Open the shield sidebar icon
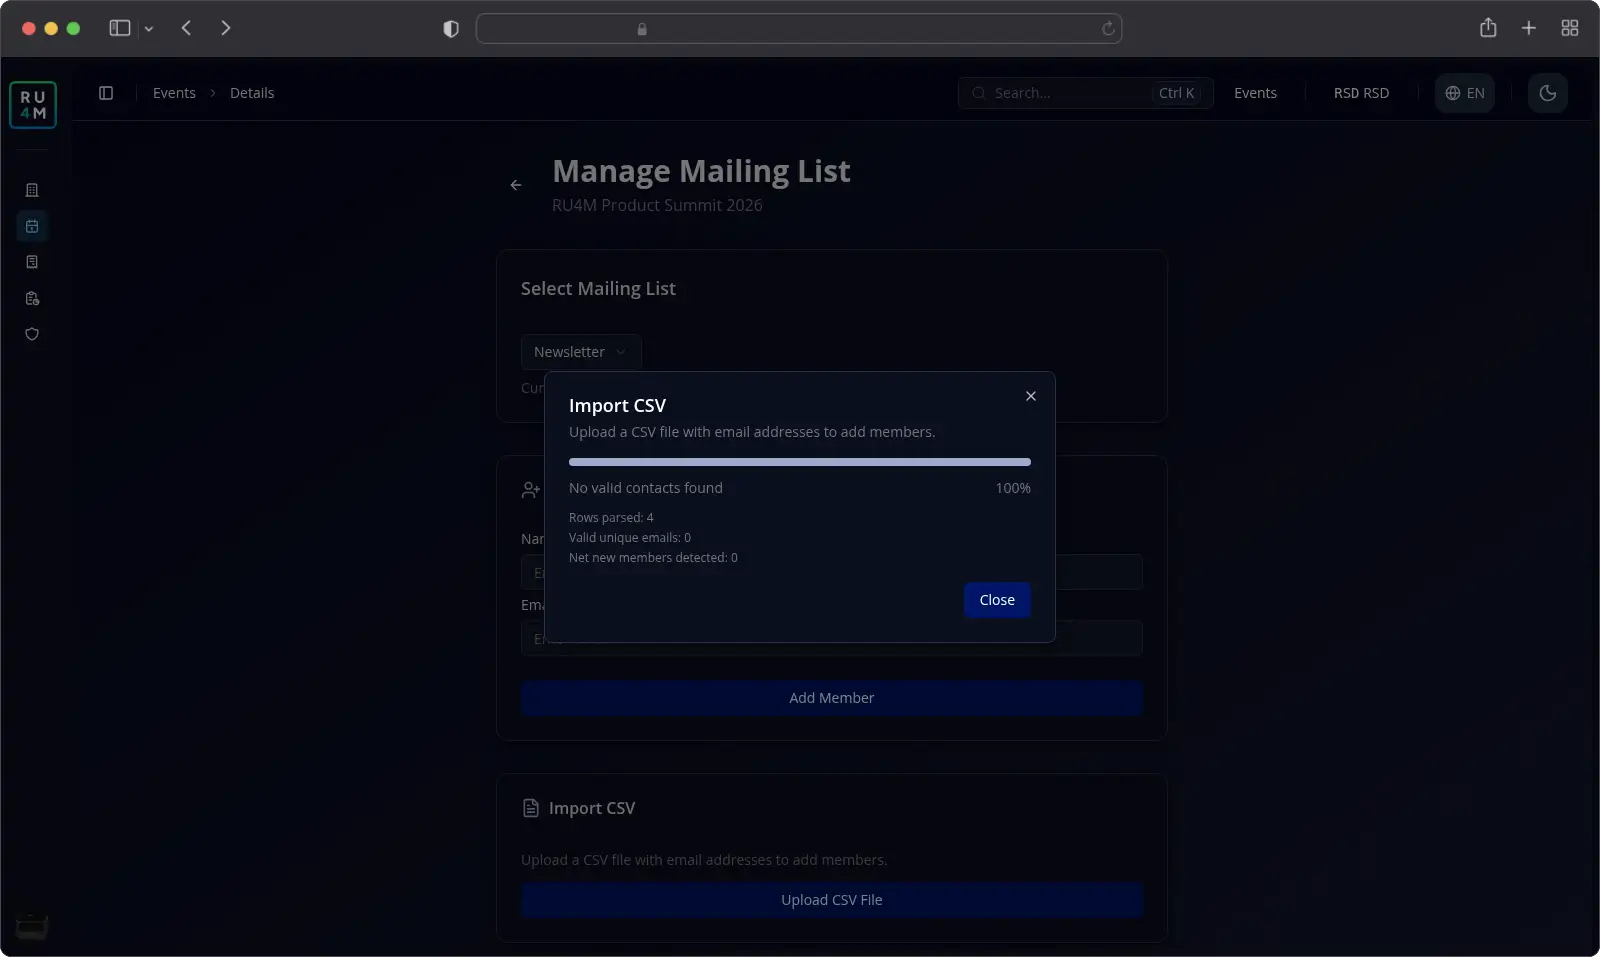Viewport: 1600px width, 957px height. pos(32,334)
